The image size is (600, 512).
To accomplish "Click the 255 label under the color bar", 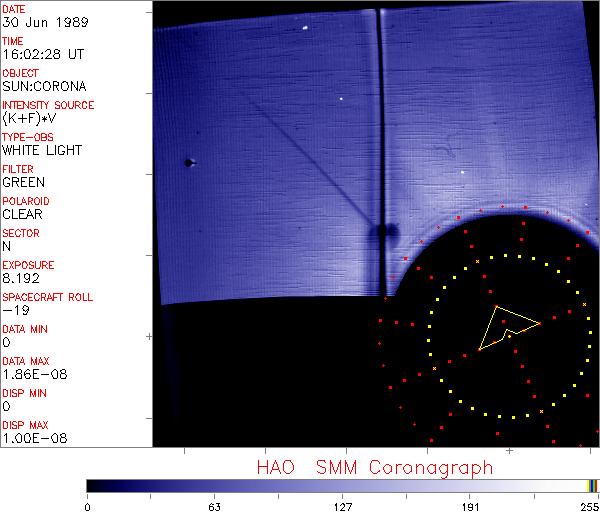I will (589, 505).
